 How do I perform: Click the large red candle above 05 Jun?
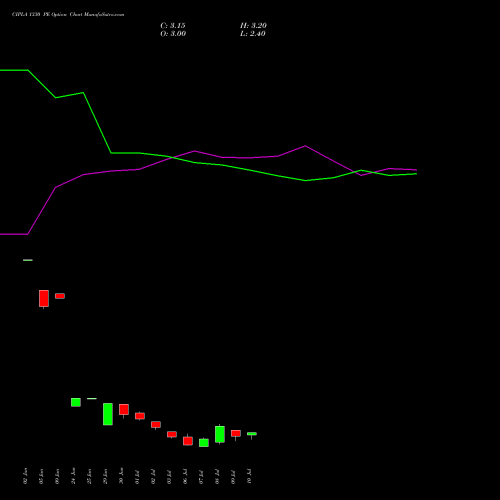[44, 298]
